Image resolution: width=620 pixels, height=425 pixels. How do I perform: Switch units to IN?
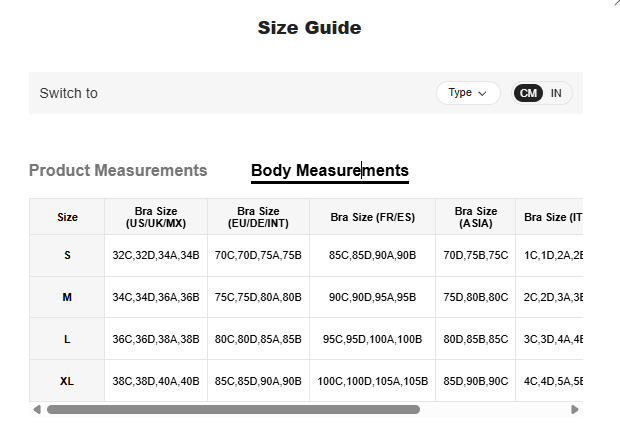tap(556, 93)
